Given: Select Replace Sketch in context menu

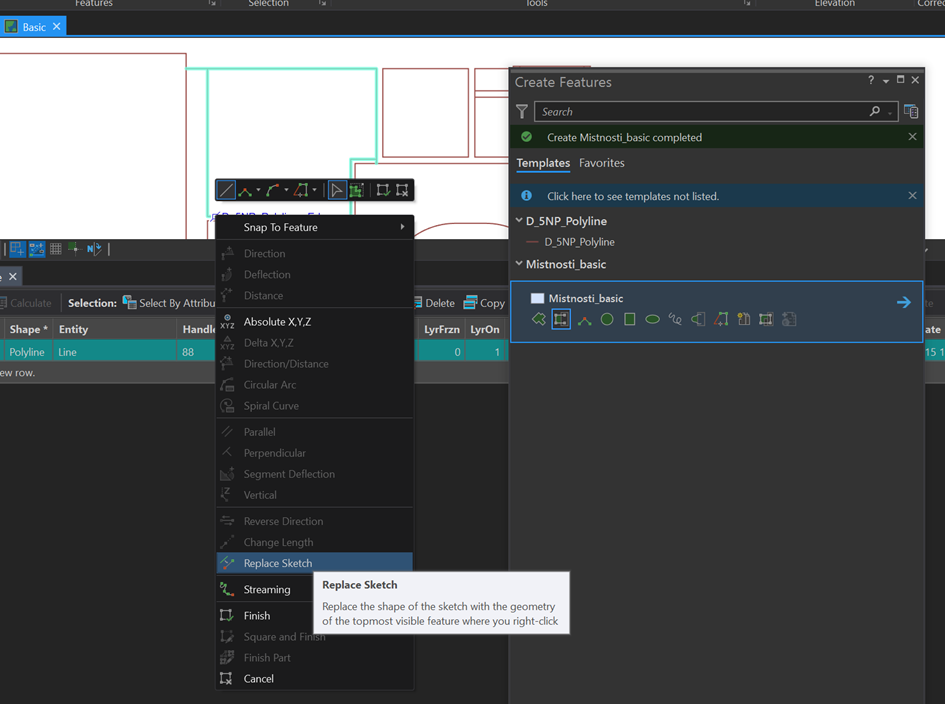Looking at the screenshot, I should 315,563.
